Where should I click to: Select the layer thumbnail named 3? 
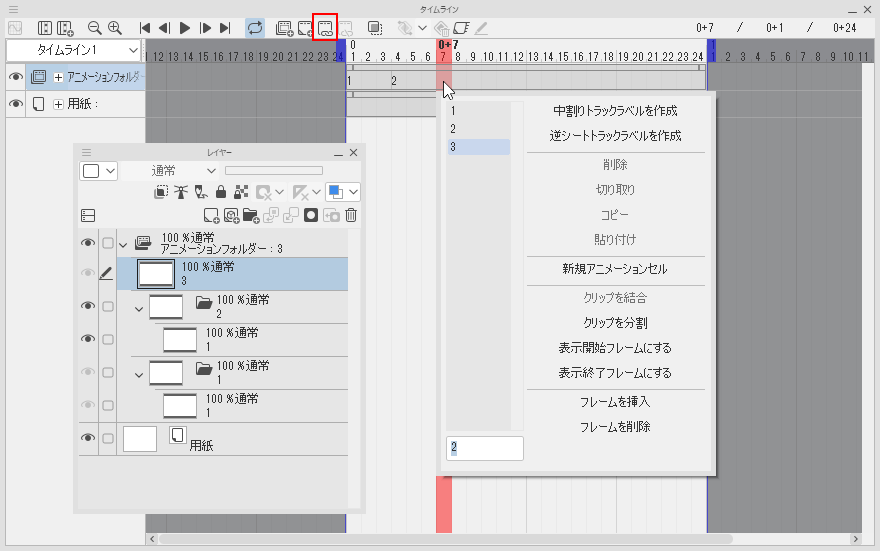[x=156, y=274]
